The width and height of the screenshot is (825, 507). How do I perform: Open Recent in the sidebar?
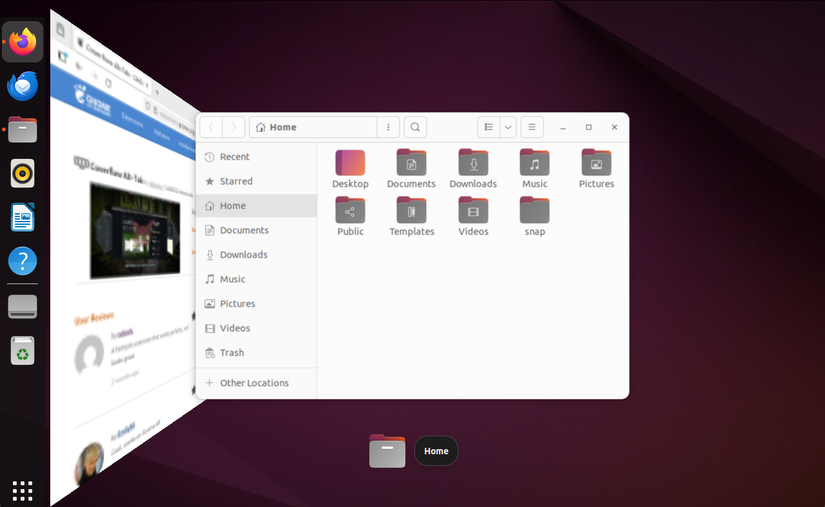click(257, 157)
